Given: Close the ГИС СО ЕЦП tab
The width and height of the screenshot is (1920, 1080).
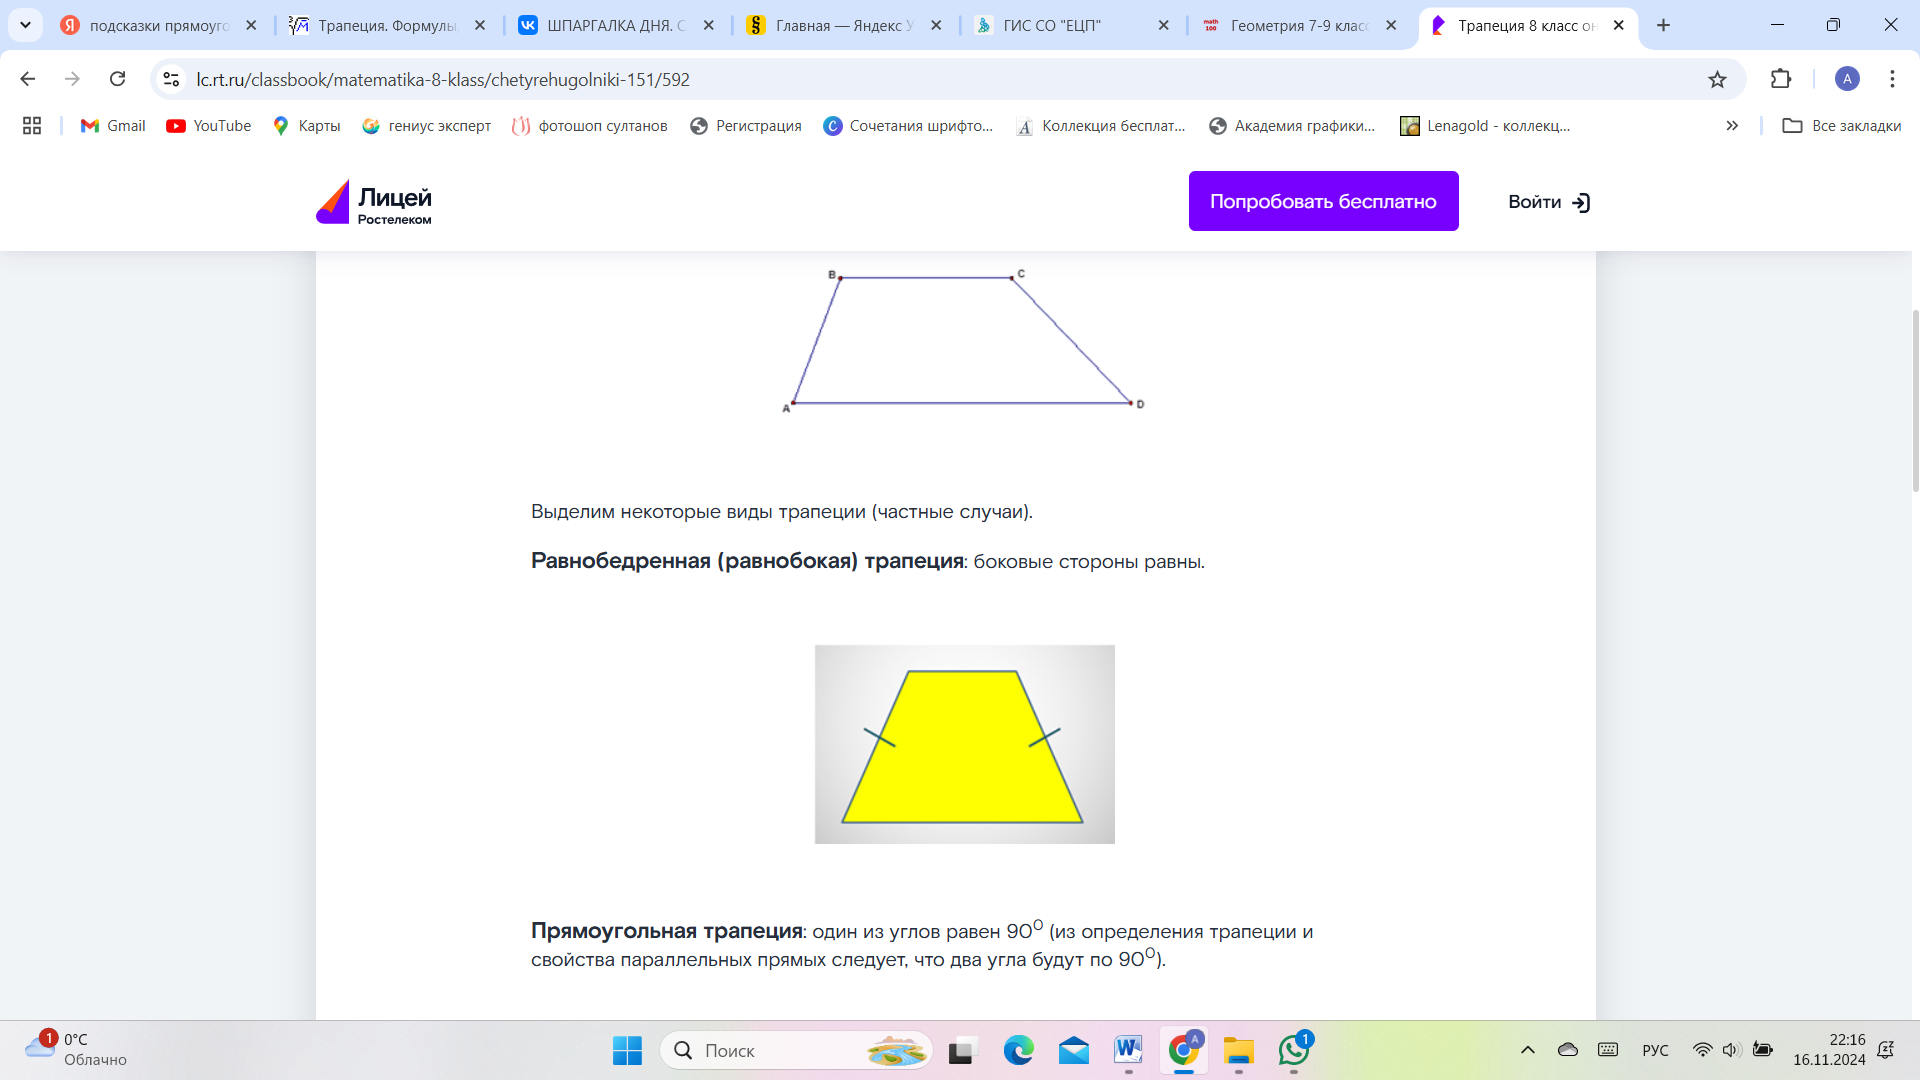Looking at the screenshot, I should [1163, 26].
